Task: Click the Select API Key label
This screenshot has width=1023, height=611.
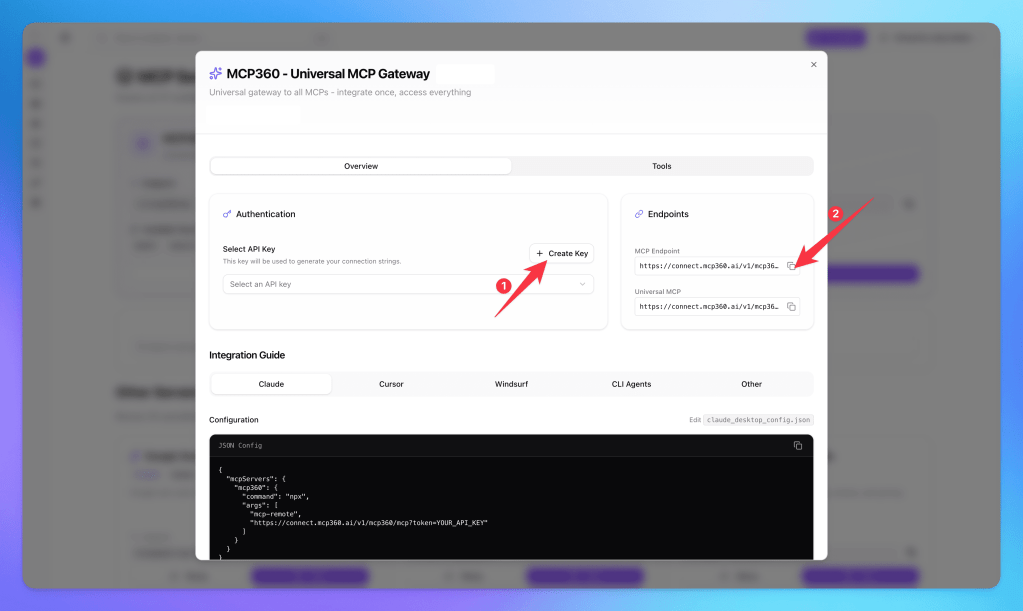Action: tap(249, 249)
